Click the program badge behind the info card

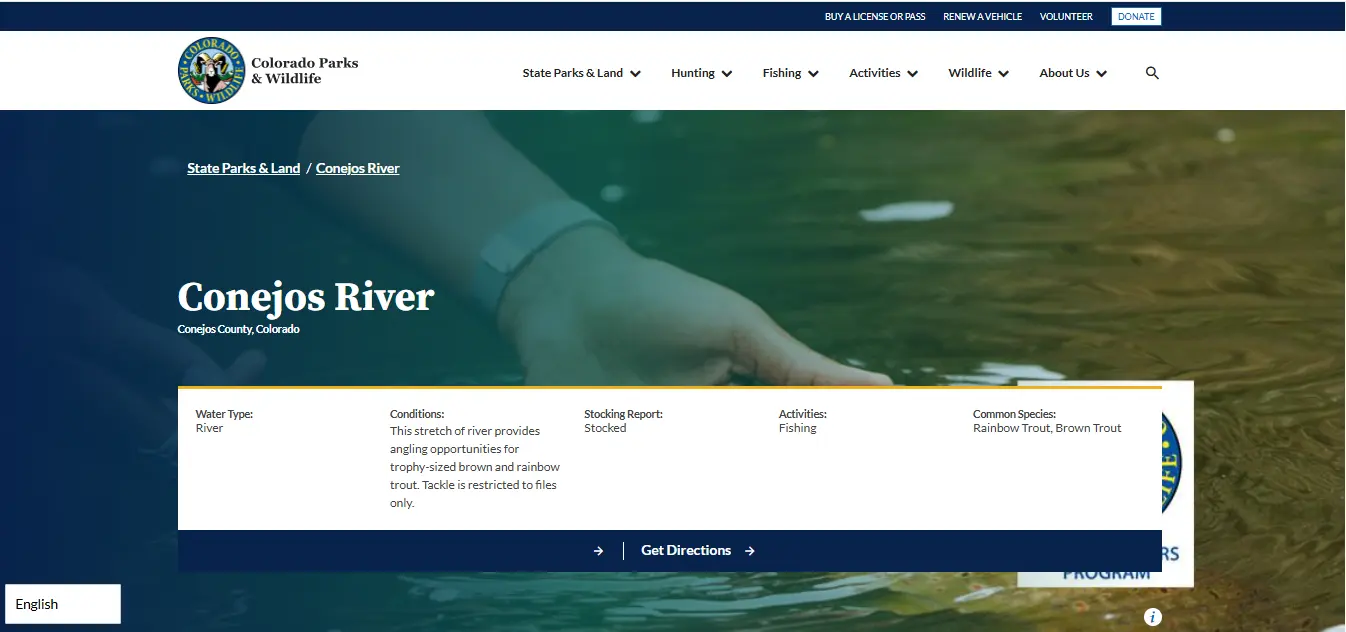pos(1177,483)
